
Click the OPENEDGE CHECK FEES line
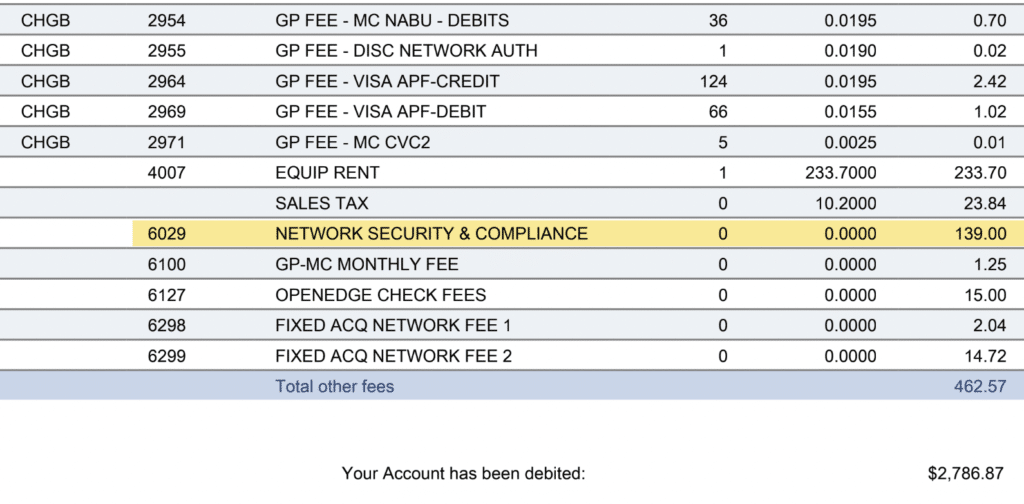pyautogui.click(x=380, y=295)
